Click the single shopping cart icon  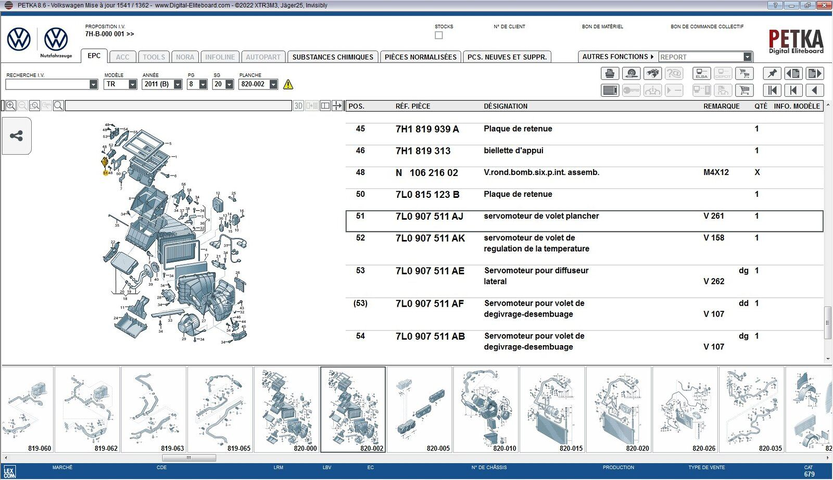click(x=744, y=90)
